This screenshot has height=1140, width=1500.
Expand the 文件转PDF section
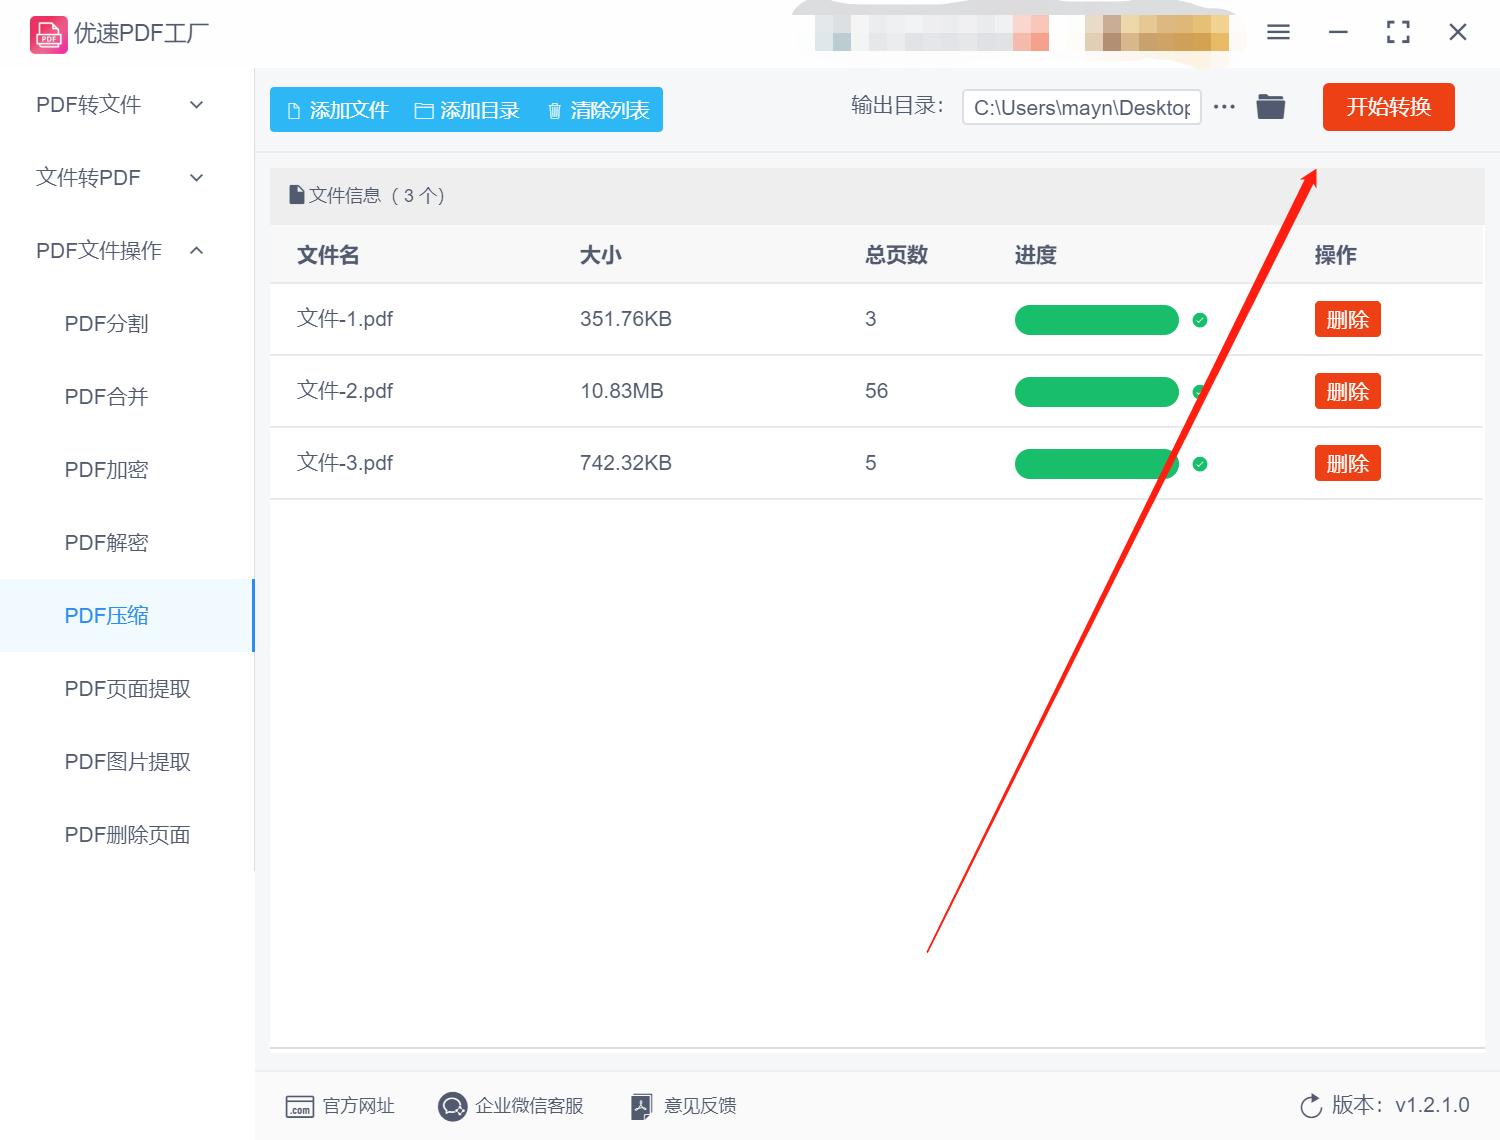pyautogui.click(x=117, y=177)
